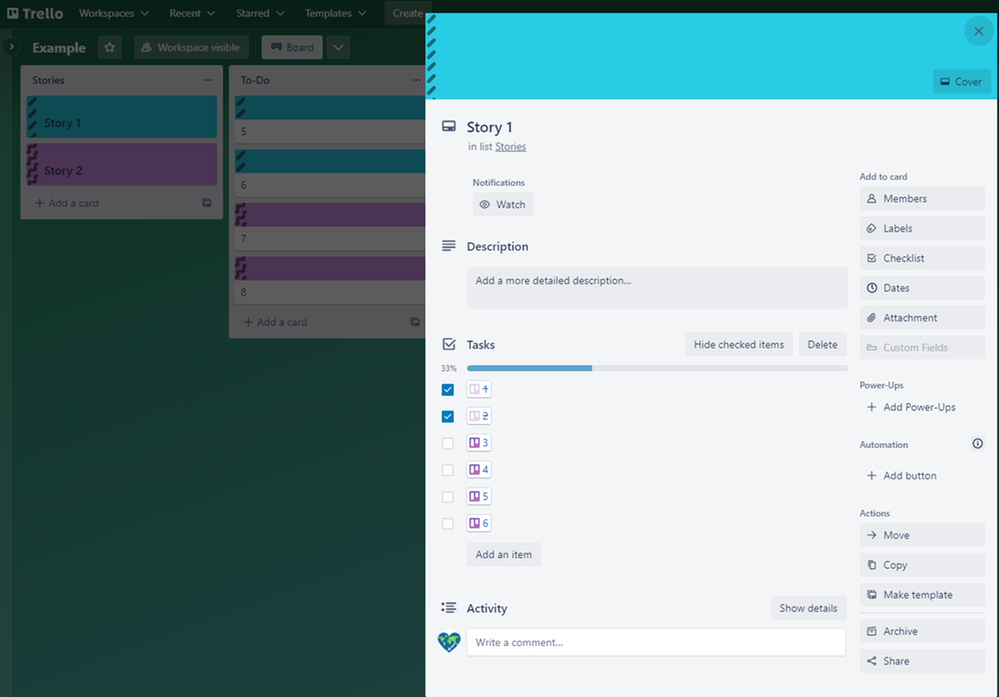Star the Example board
This screenshot has width=999, height=697.
(x=110, y=47)
